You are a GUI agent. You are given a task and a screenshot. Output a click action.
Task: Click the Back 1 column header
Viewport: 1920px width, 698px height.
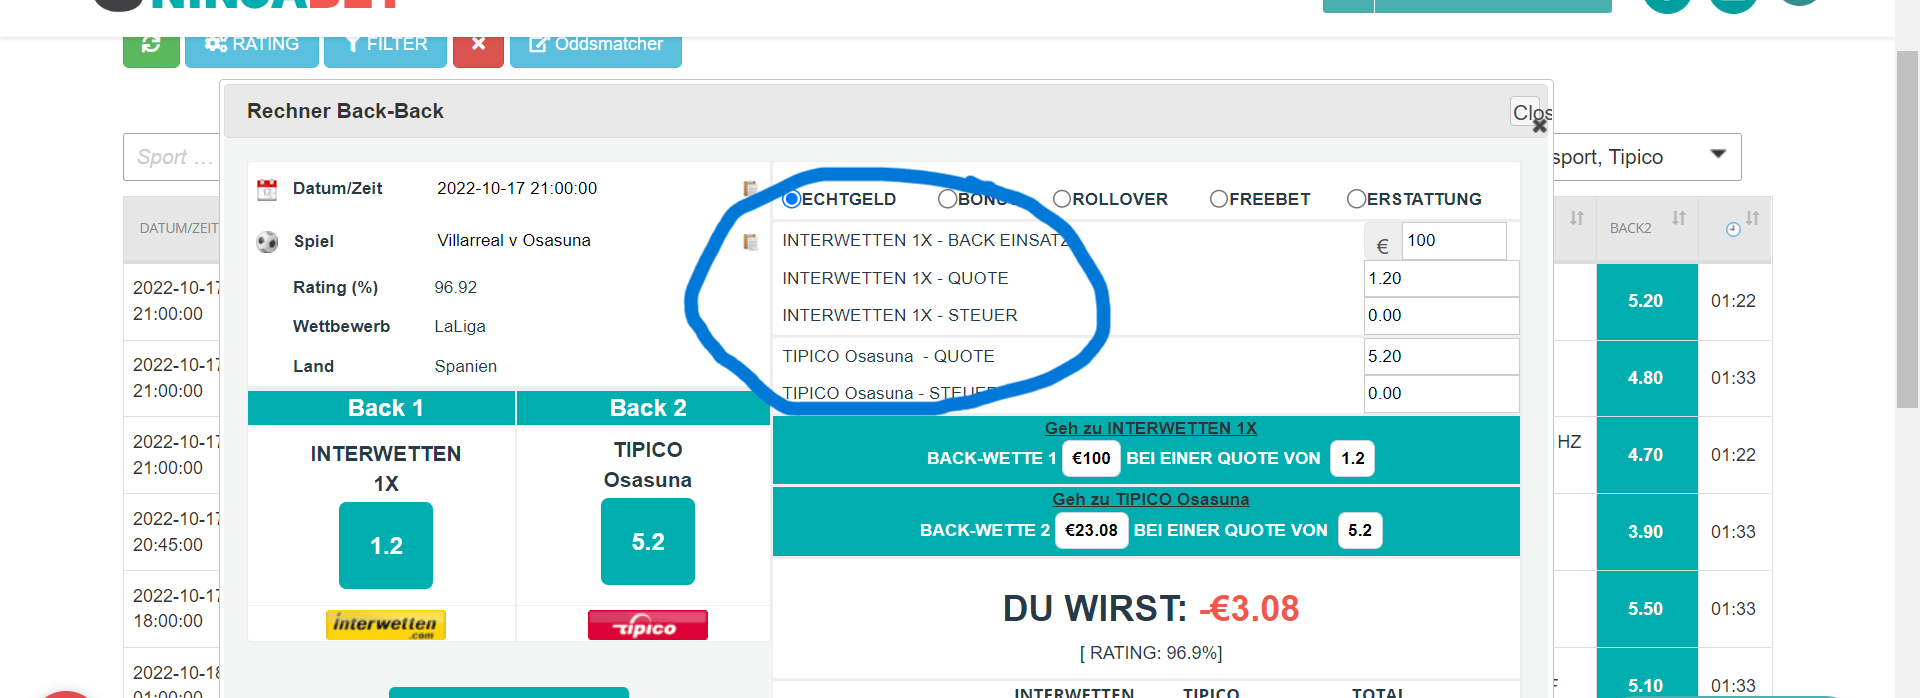[382, 408]
